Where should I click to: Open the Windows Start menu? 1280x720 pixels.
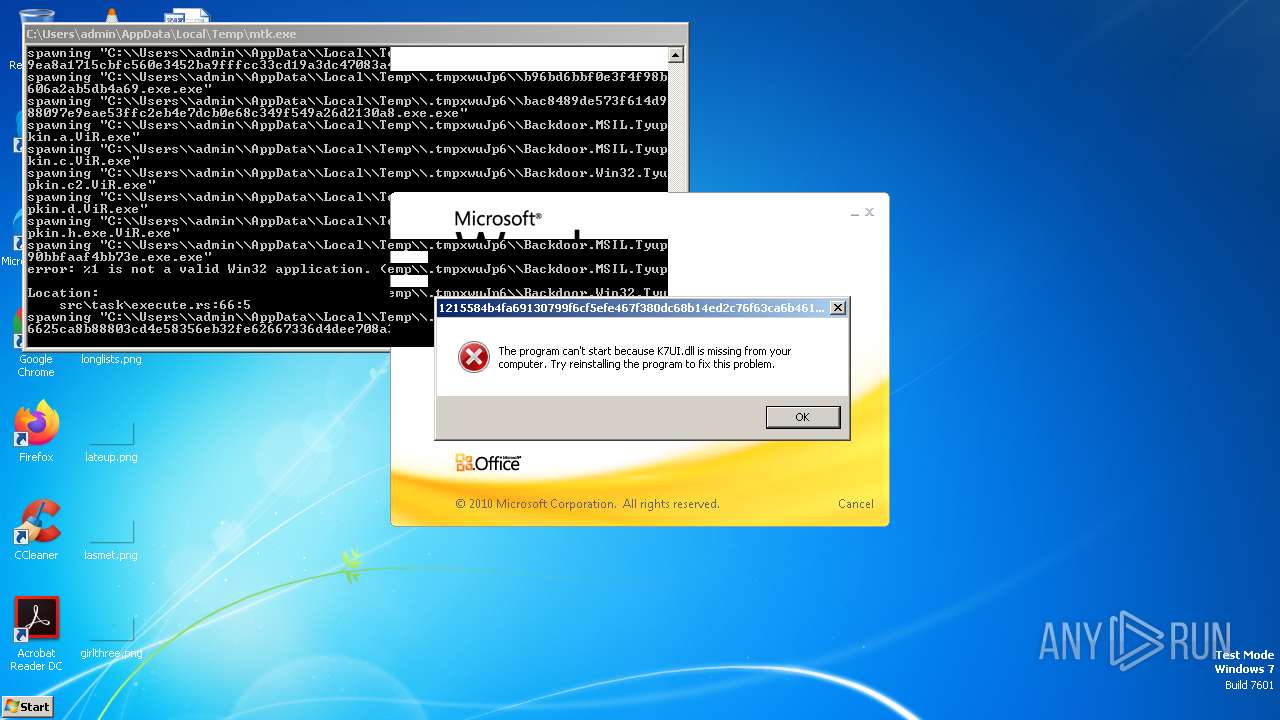tap(27, 706)
